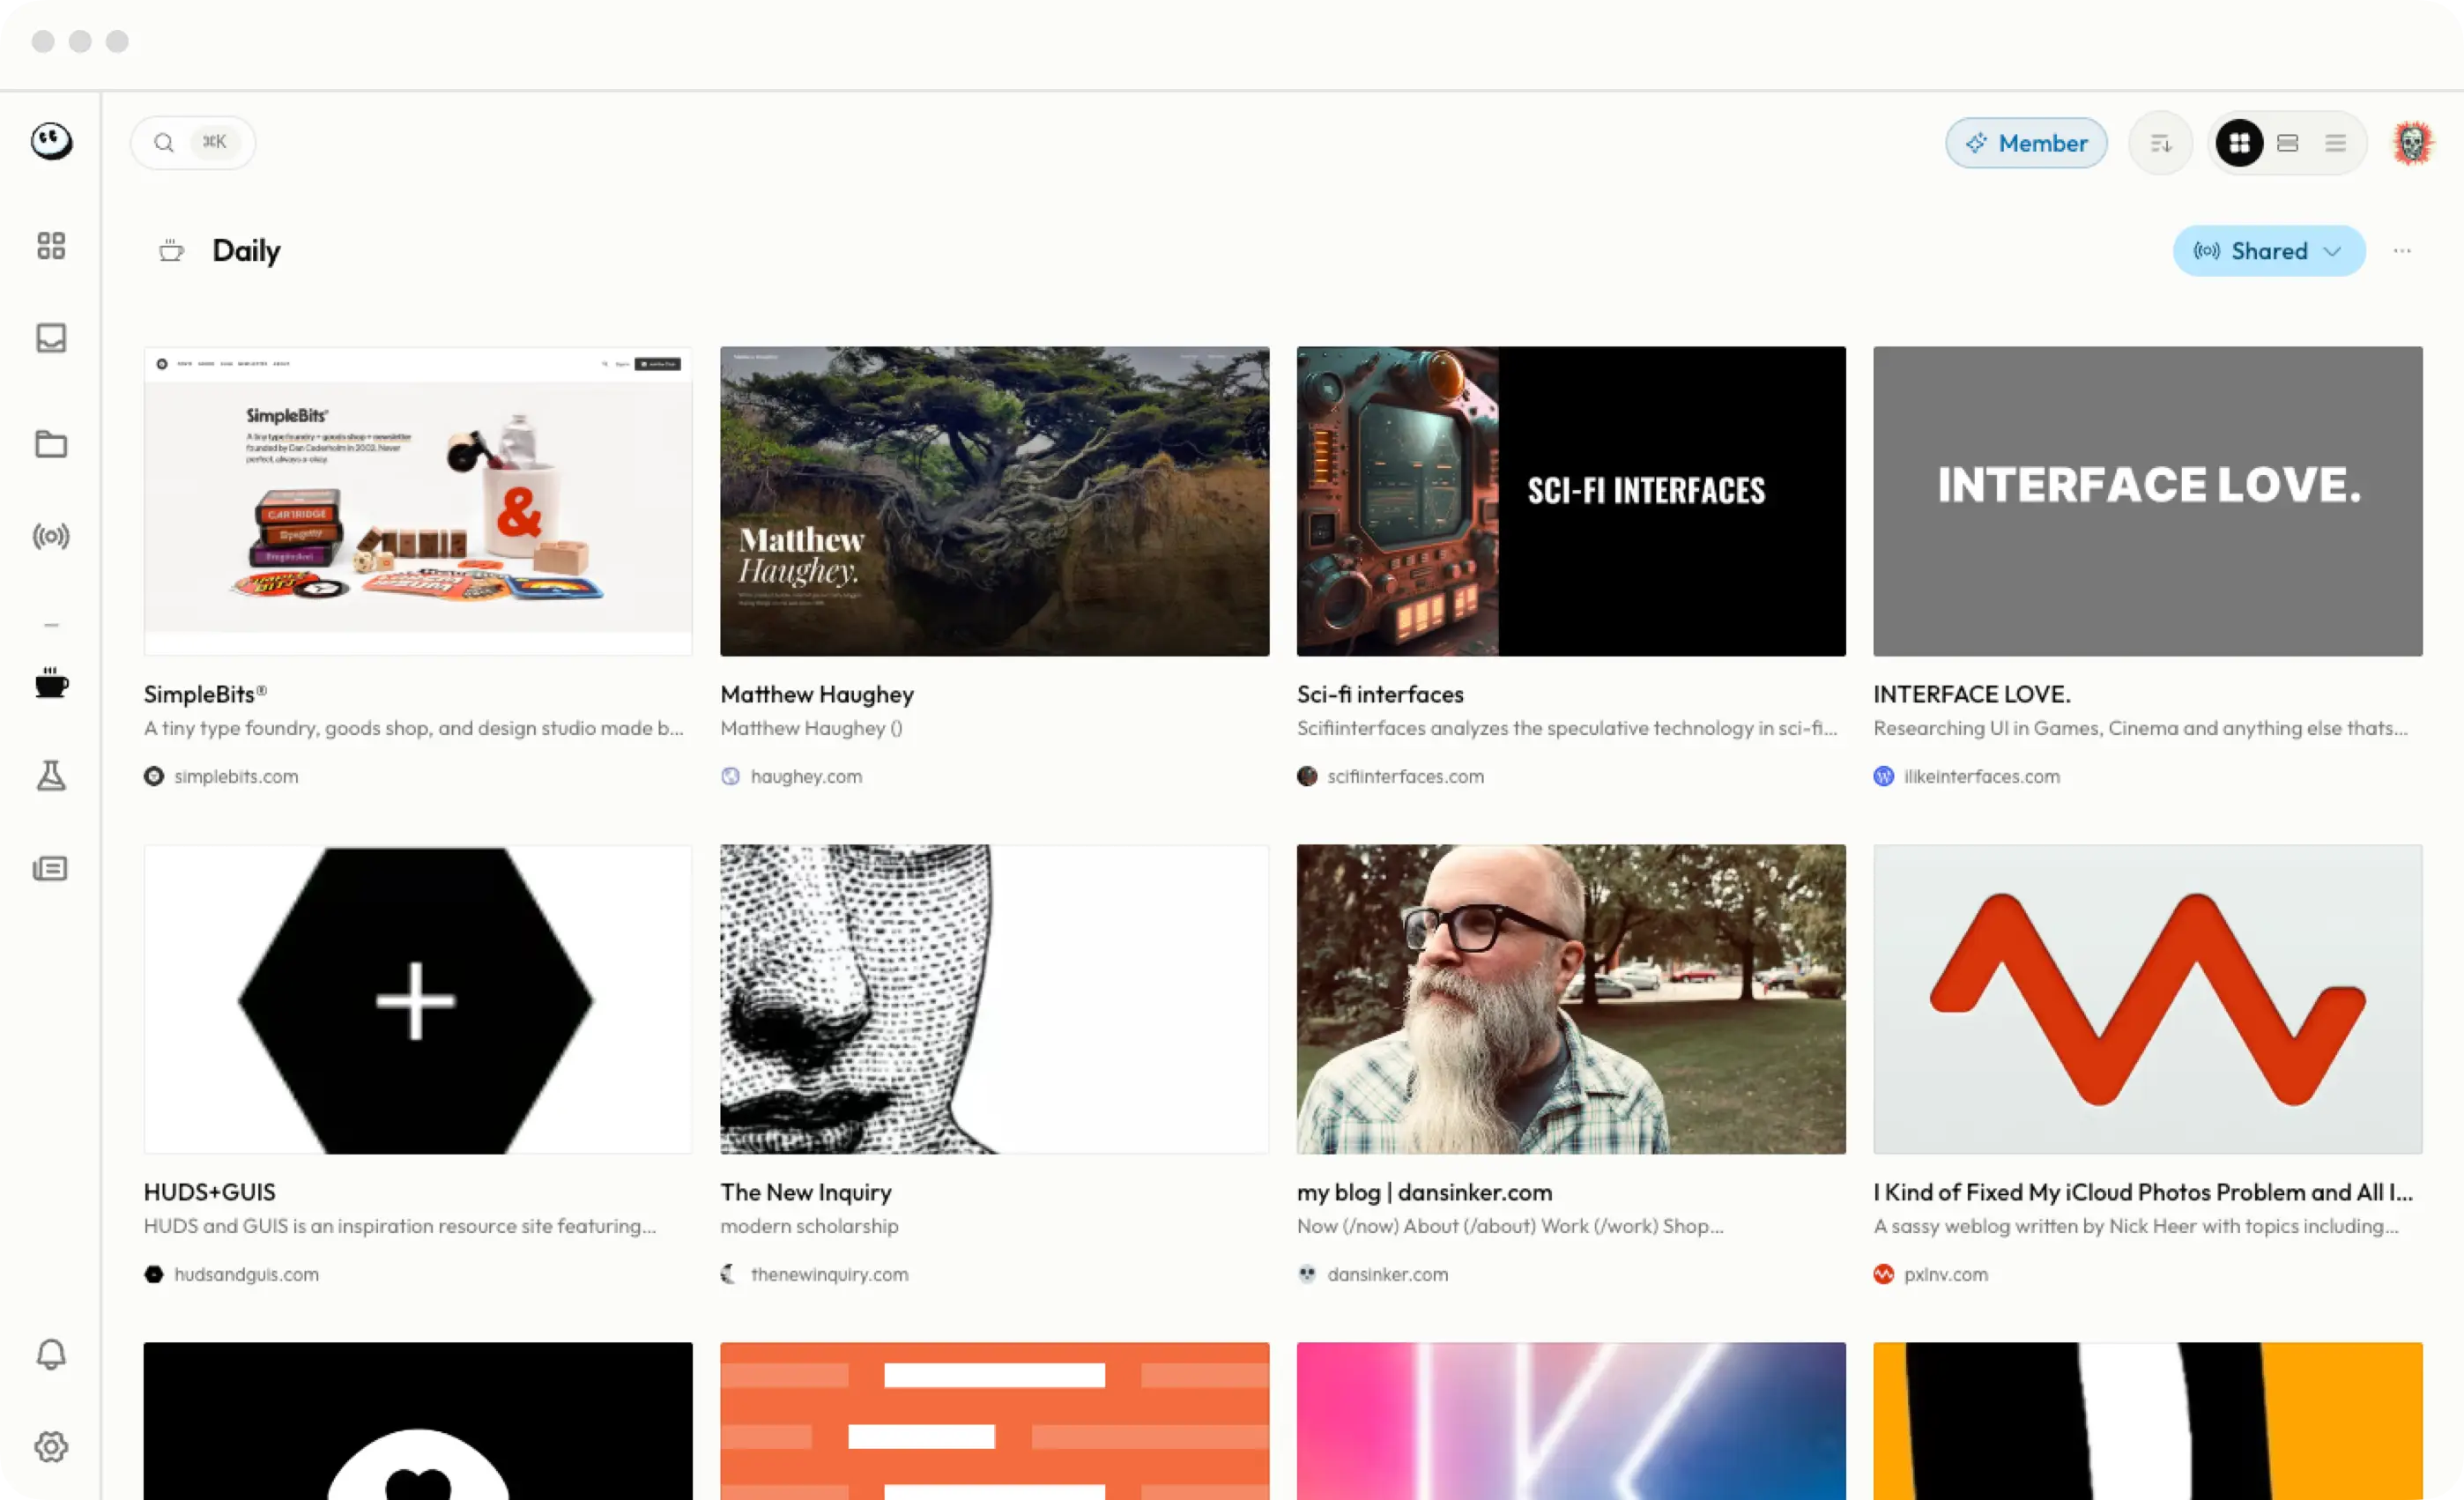
Task: Click the hudsandguis.com favicon
Action: (x=153, y=1274)
